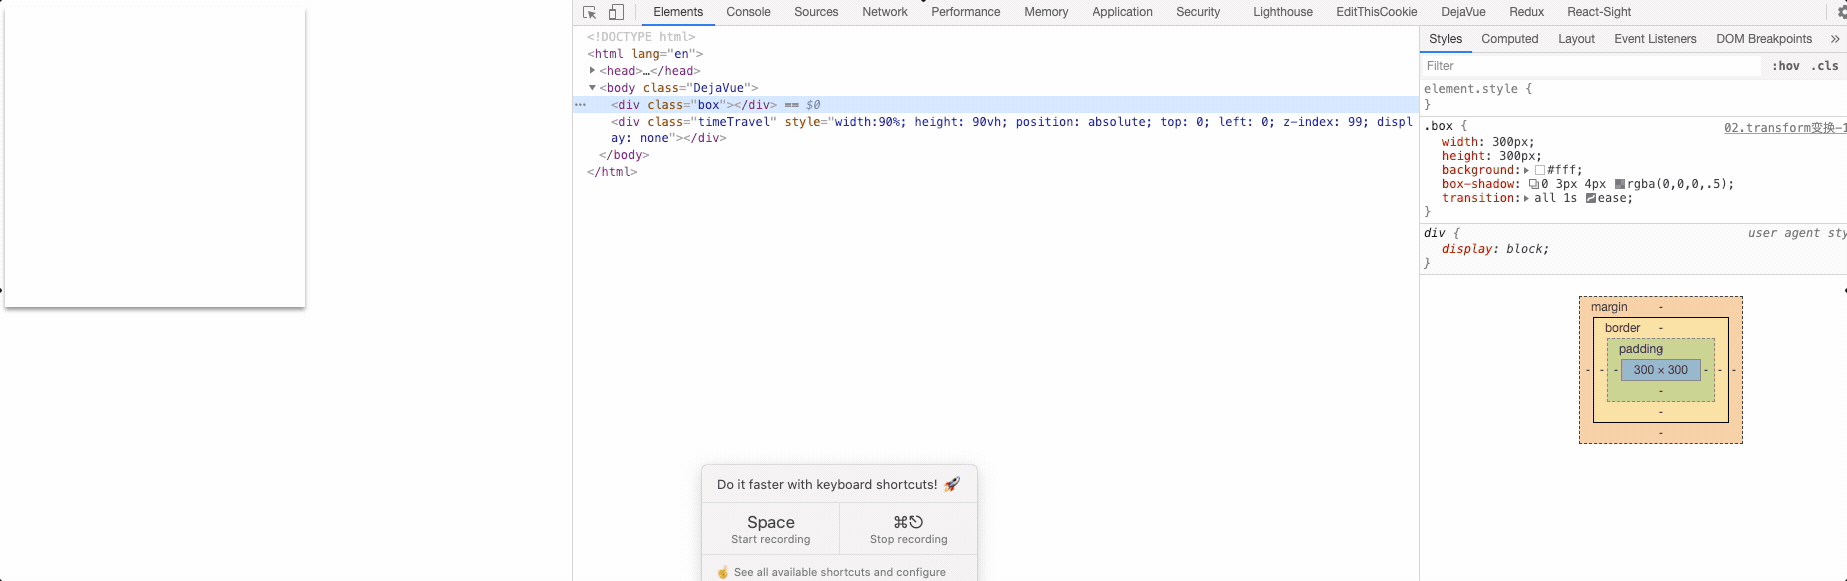The height and width of the screenshot is (581, 1847).
Task: Open the Computed styles tab
Action: [x=1509, y=39]
